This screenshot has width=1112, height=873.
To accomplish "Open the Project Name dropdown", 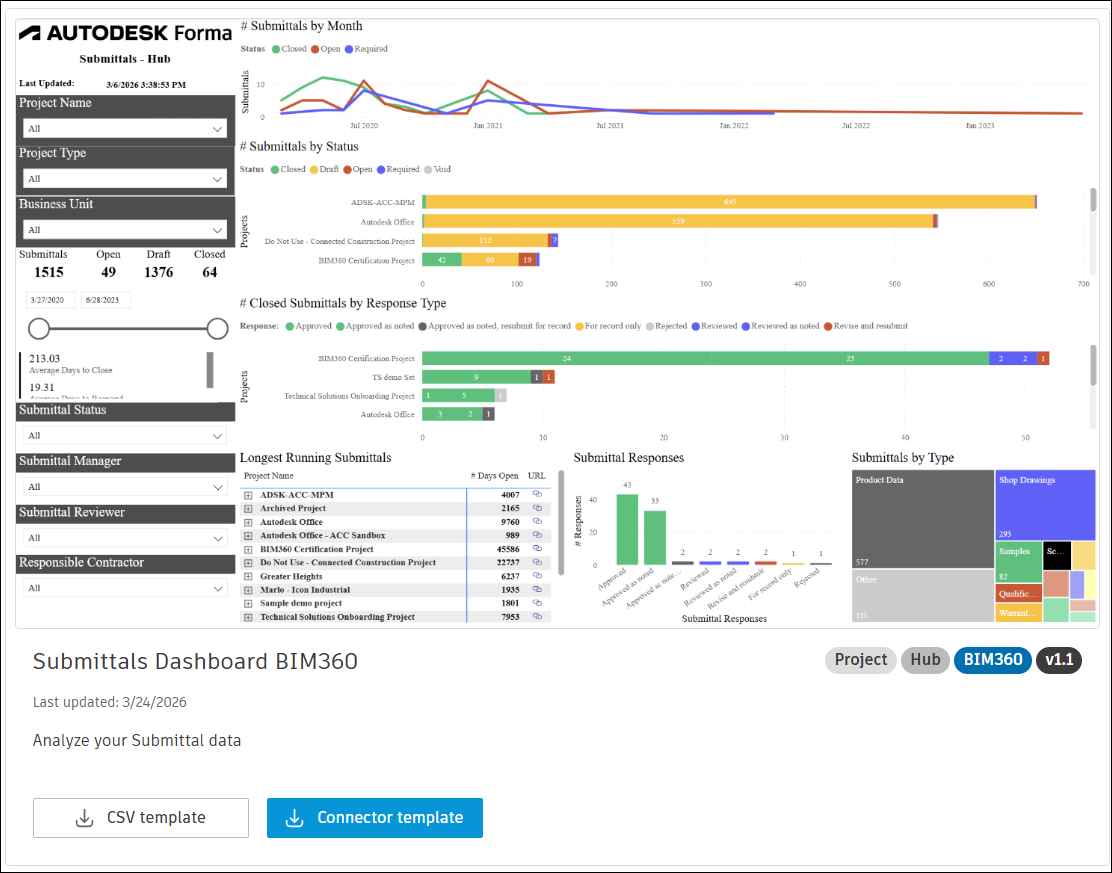I will pyautogui.click(x=125, y=128).
